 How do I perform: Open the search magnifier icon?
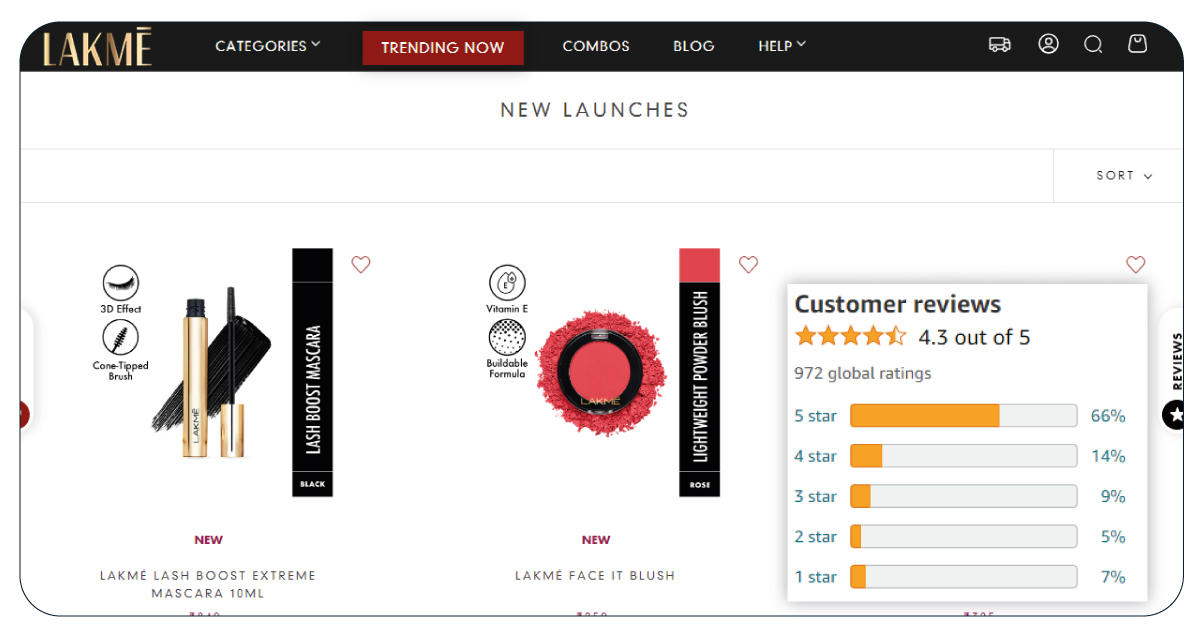point(1093,44)
